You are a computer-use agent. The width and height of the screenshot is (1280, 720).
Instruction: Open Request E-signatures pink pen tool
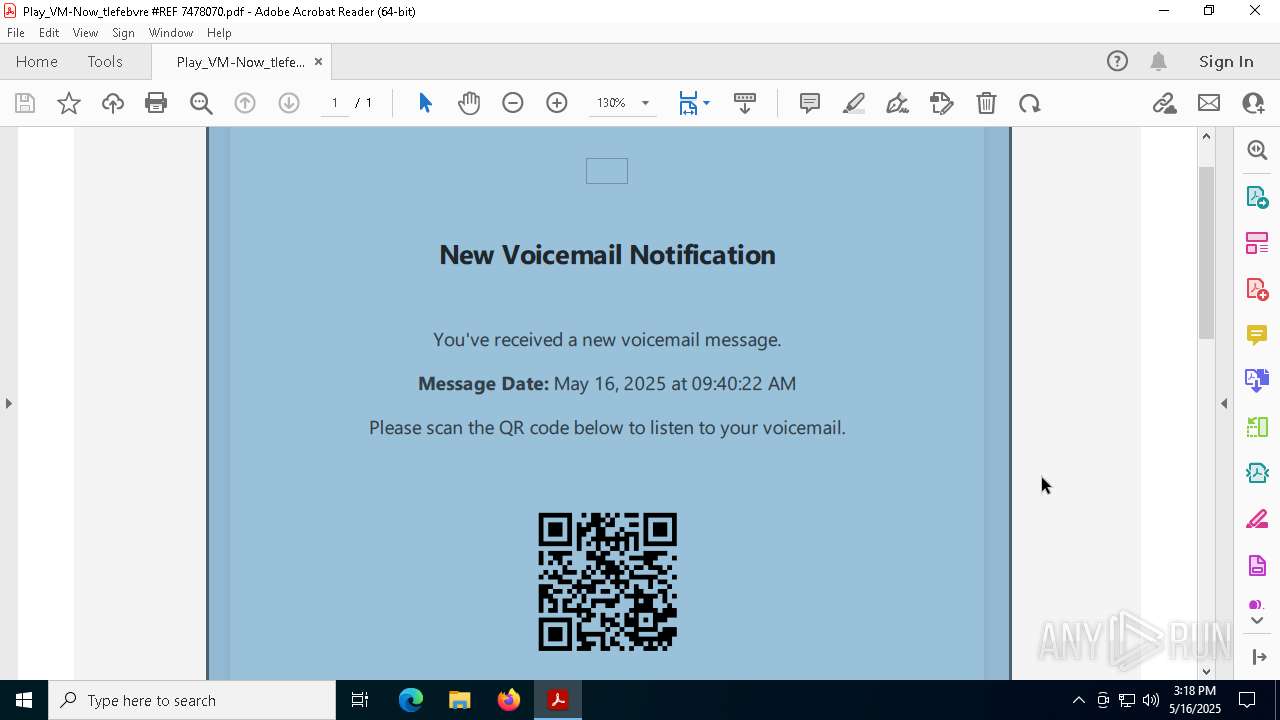click(x=1257, y=519)
